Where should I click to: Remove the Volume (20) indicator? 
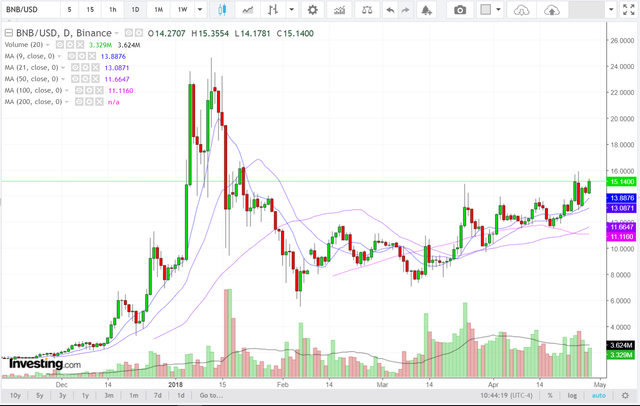coord(80,44)
